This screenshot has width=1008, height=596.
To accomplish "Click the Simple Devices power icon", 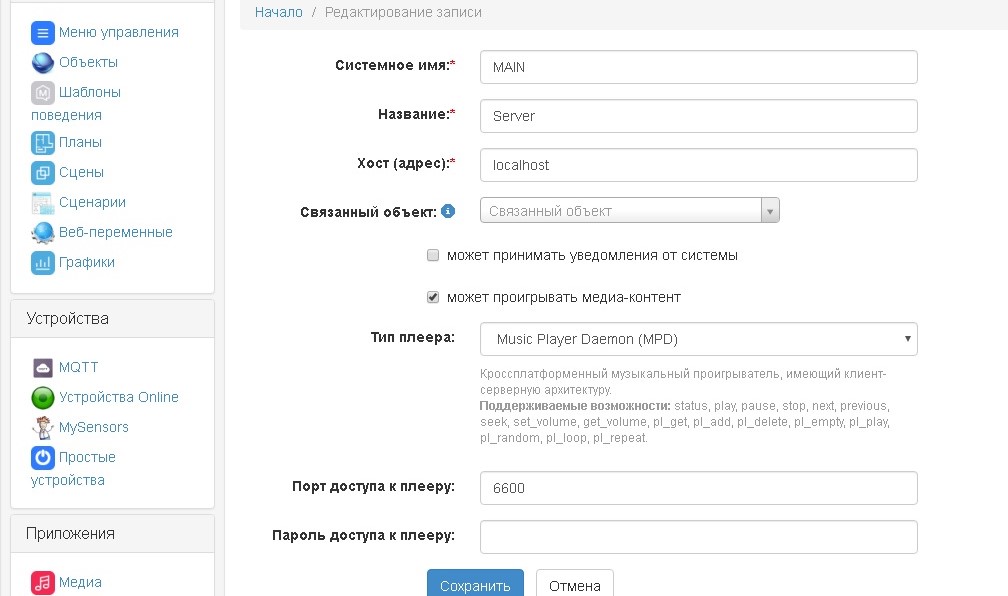I will click(x=42, y=458).
